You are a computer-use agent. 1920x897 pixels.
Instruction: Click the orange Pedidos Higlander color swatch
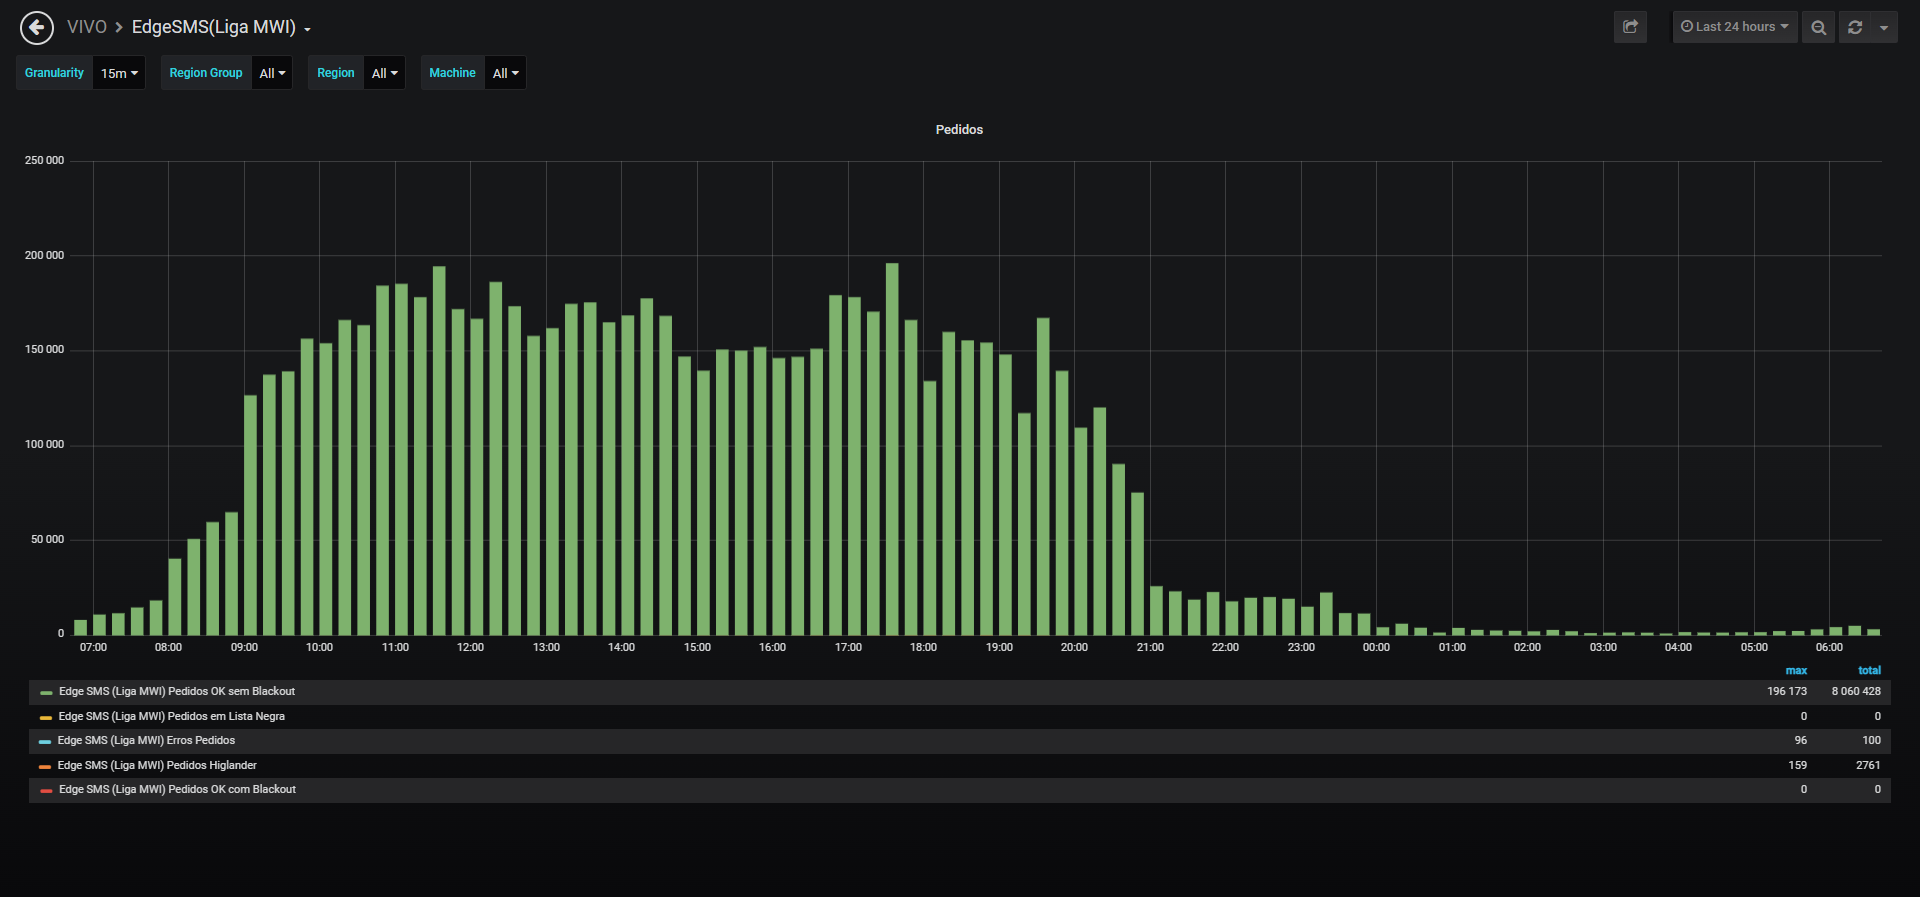click(45, 766)
